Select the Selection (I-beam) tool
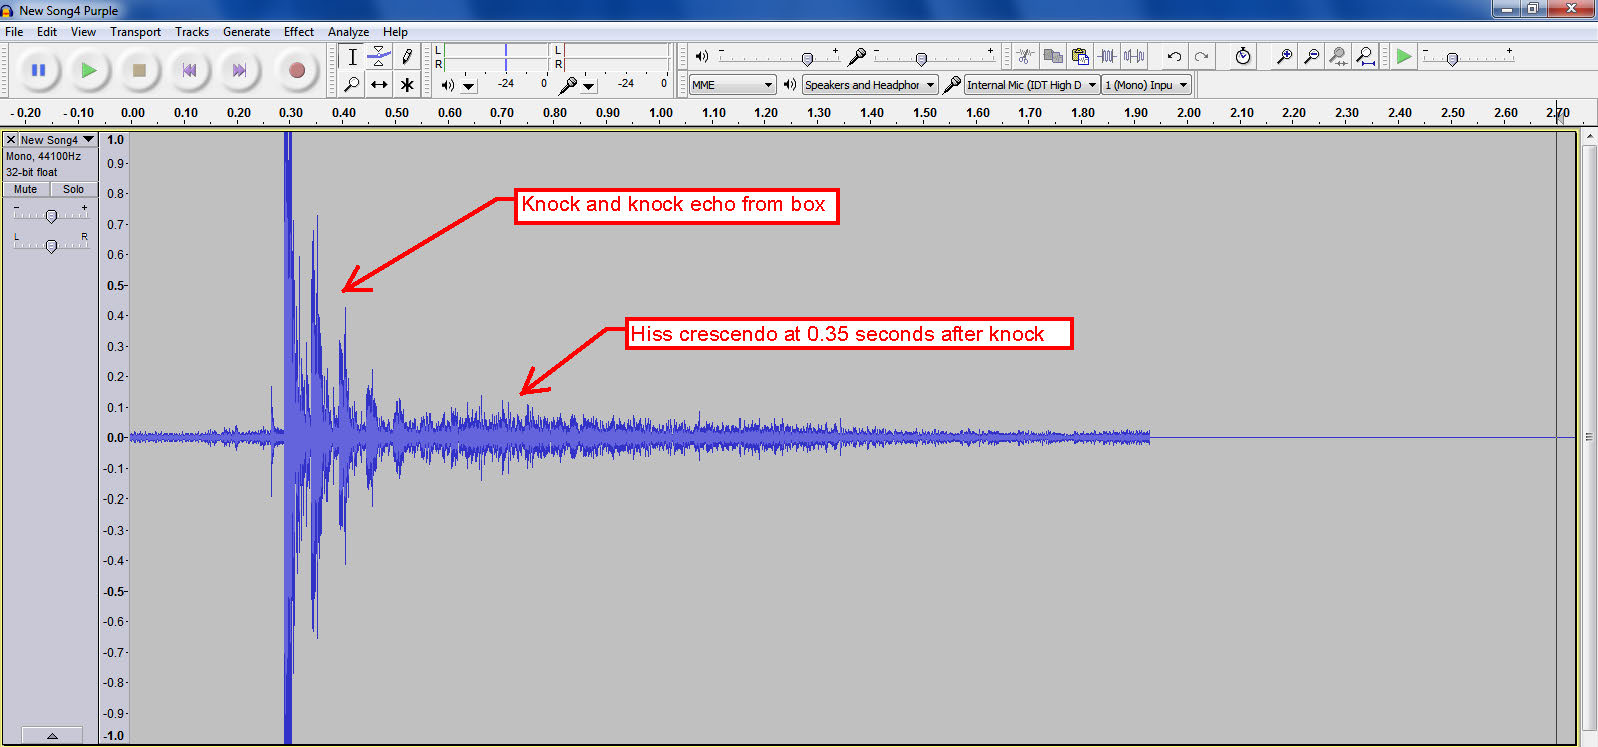Screen dimensions: 1598x747 [352, 57]
